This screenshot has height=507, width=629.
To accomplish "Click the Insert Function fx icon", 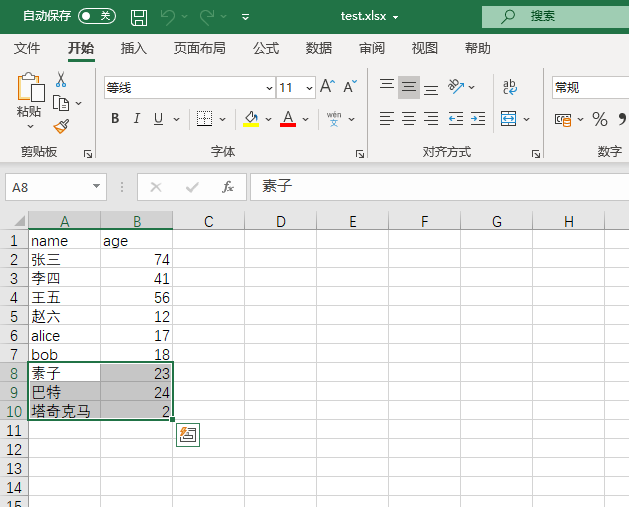I will click(x=228, y=187).
